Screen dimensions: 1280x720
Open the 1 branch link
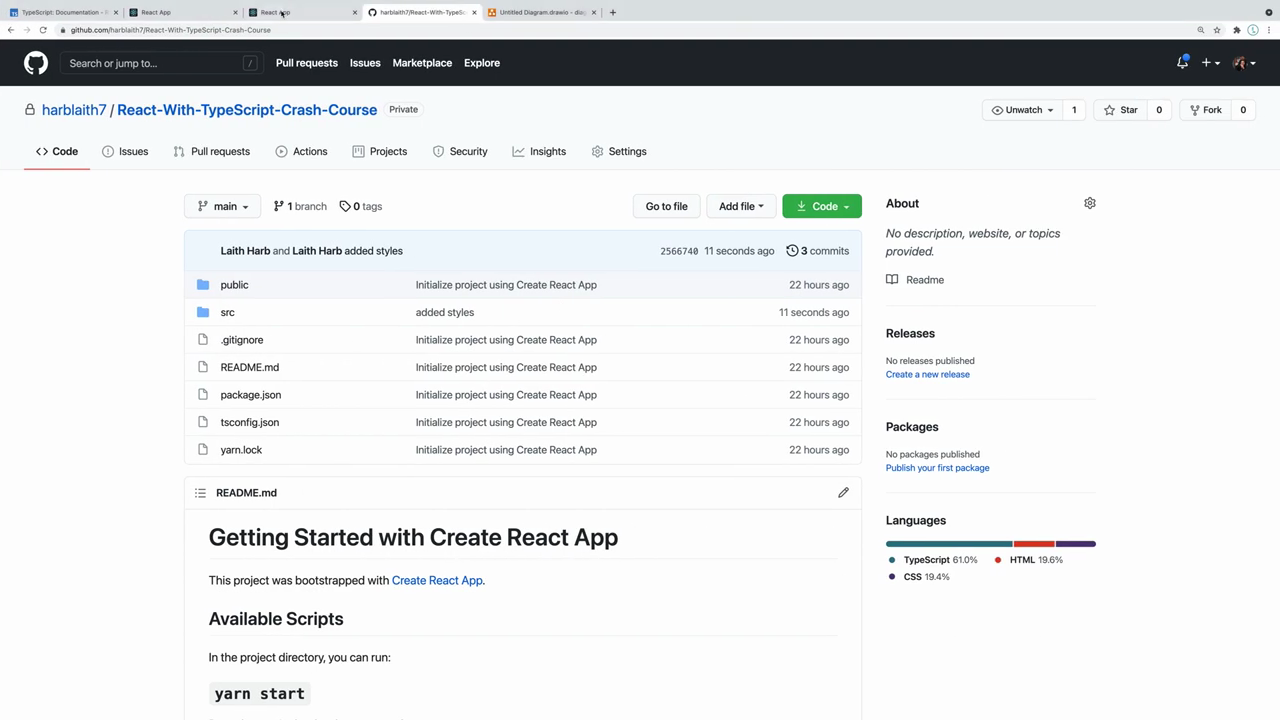click(300, 206)
